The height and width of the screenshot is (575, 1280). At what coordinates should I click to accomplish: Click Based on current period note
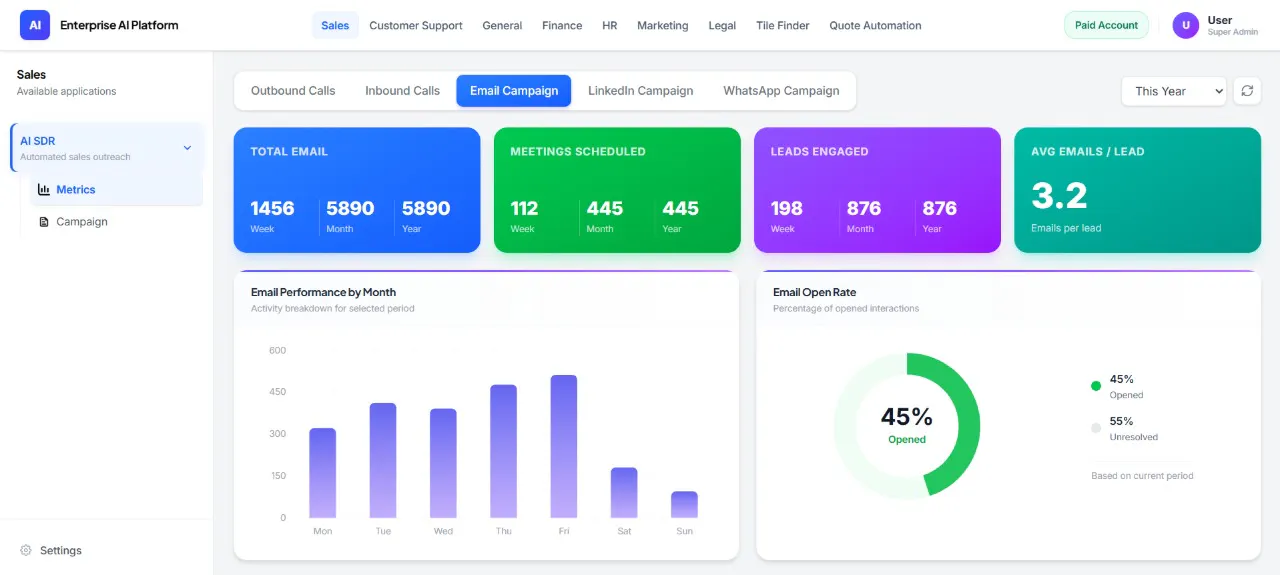pos(1142,476)
